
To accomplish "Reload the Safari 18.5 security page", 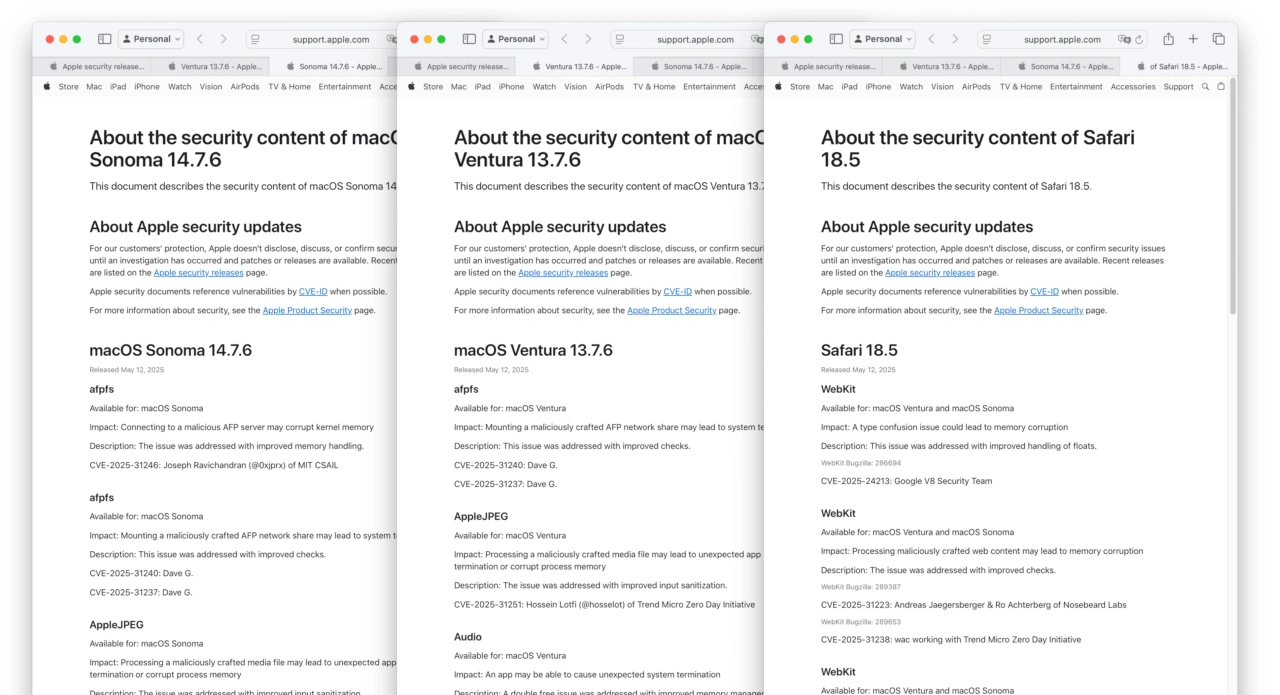I will pos(1139,40).
